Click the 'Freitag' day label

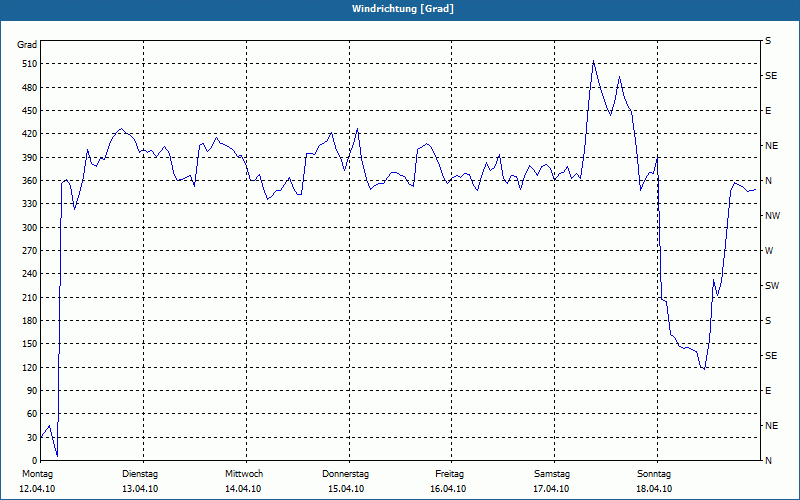pos(449,474)
